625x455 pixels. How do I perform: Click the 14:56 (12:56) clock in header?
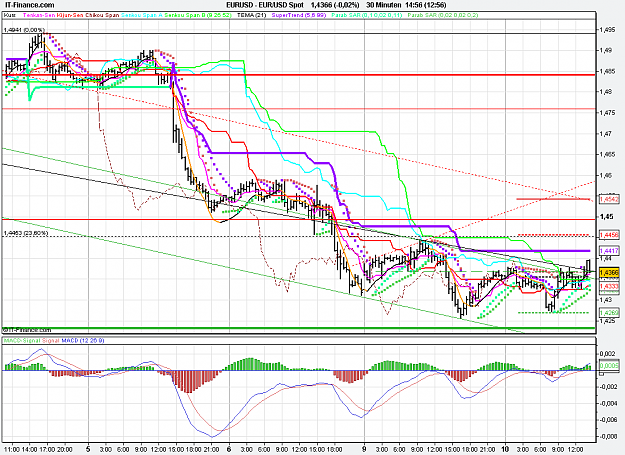click(x=426, y=5)
